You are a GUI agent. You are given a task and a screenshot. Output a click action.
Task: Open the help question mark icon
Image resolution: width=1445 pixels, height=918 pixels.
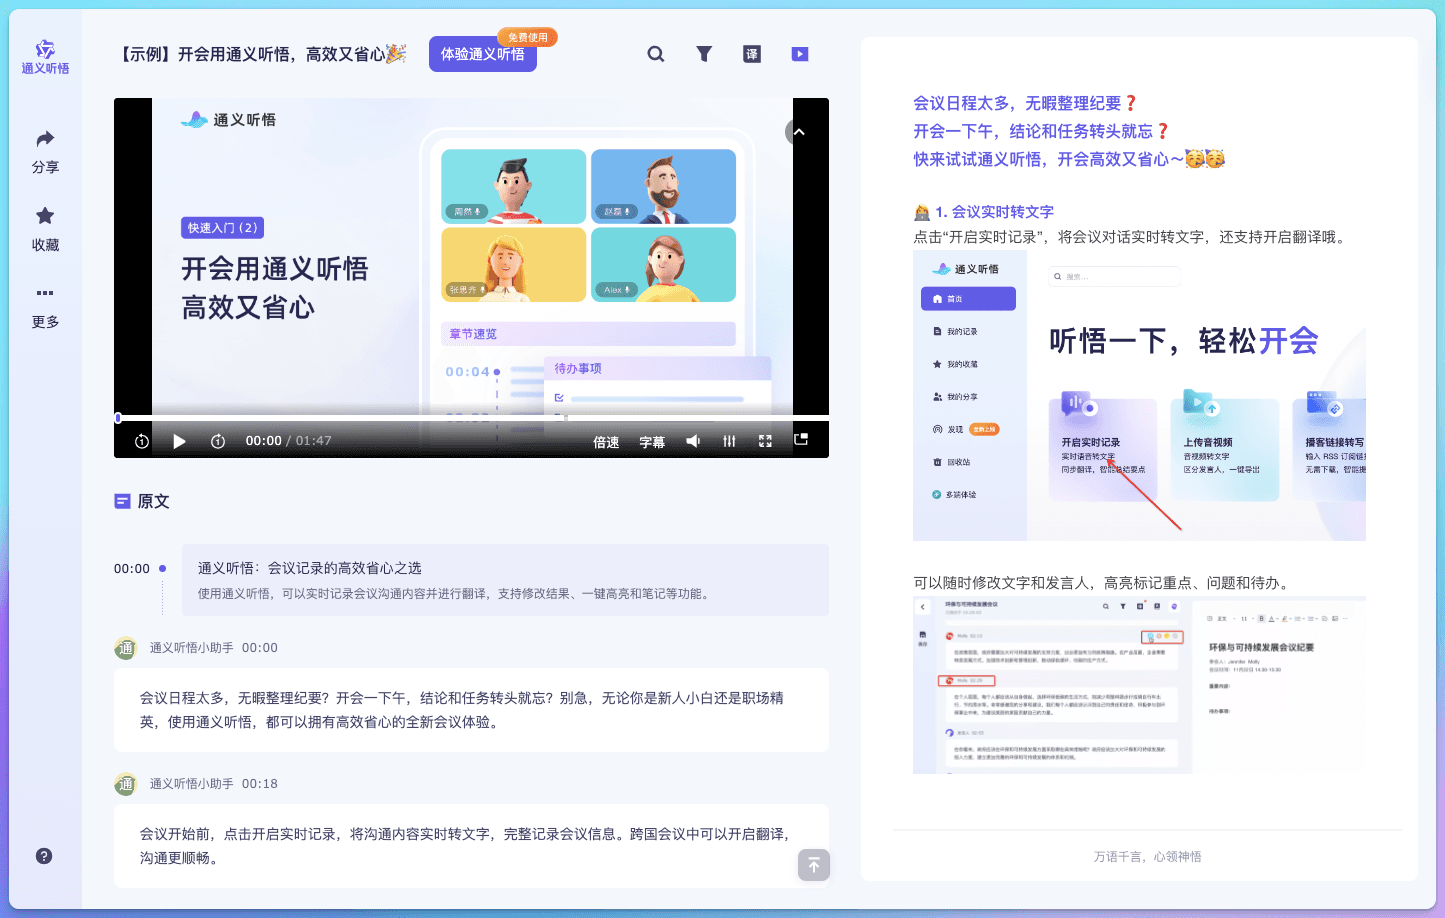(x=44, y=856)
